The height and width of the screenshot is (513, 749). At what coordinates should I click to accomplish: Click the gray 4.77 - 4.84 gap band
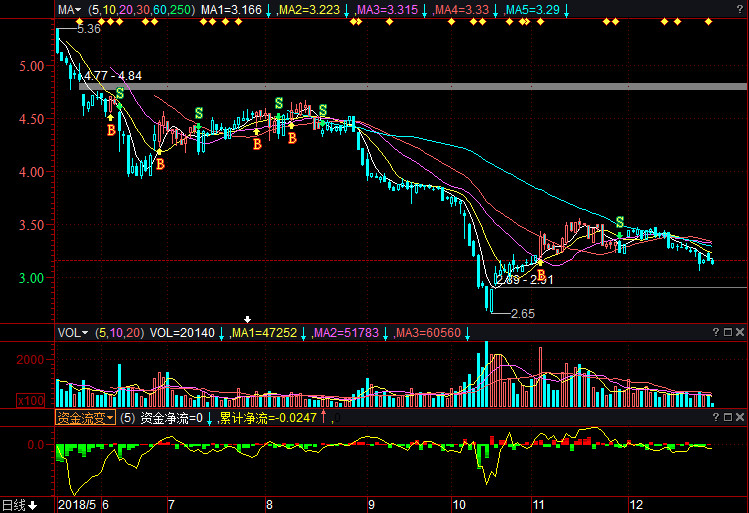(x=400, y=87)
